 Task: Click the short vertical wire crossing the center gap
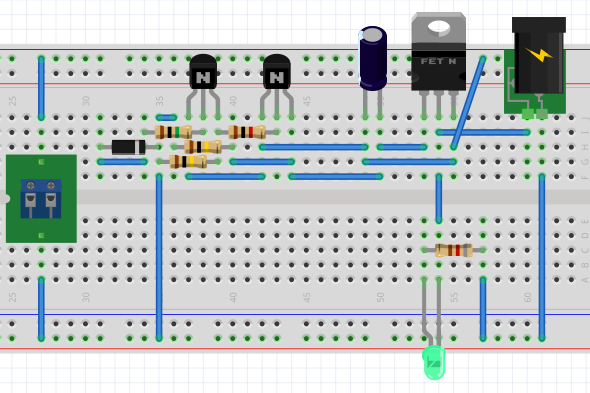coord(439,198)
